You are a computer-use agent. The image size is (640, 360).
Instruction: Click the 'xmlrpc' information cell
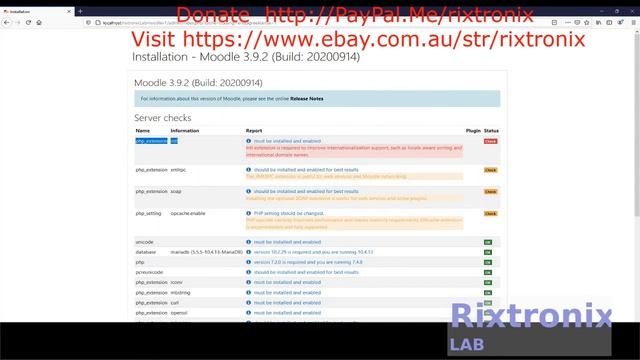(178, 169)
